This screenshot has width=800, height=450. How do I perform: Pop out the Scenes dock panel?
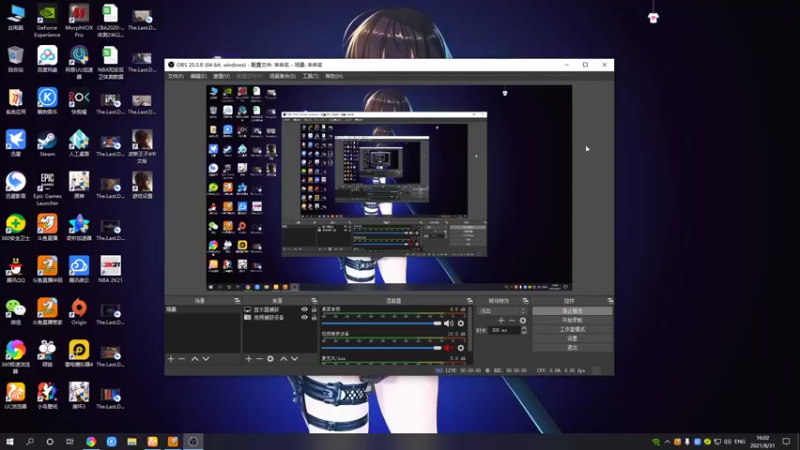237,301
